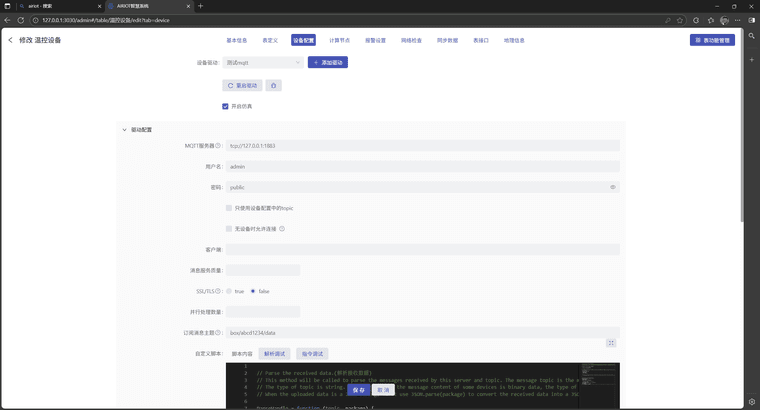Select the 设备配置 tab
The height and width of the screenshot is (410, 760).
point(303,40)
